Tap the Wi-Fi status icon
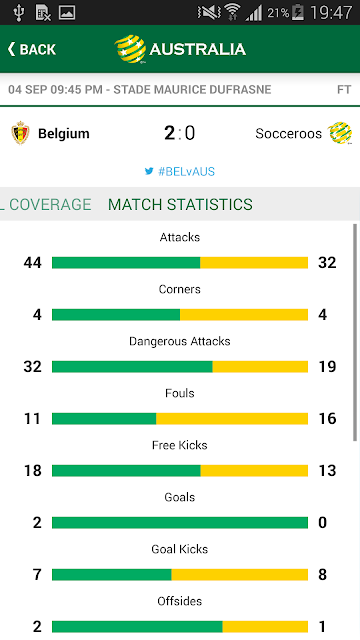The width and height of the screenshot is (360, 640). tap(233, 12)
